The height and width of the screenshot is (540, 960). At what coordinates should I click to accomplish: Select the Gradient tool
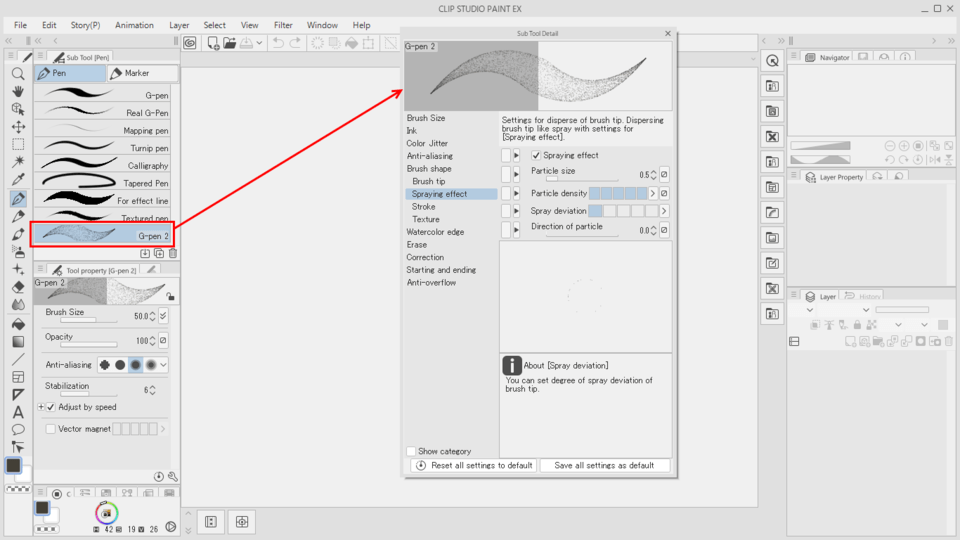pos(18,342)
